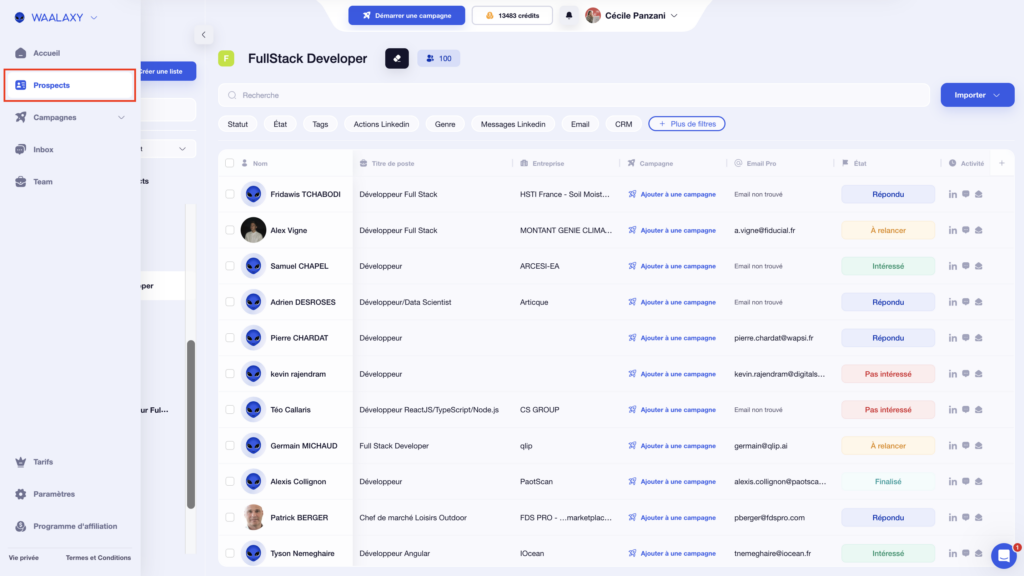
Task: Tick the checkbox next to Patrick BERGER
Action: 228,517
